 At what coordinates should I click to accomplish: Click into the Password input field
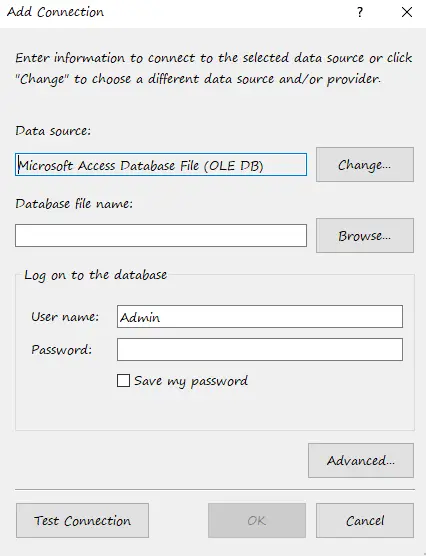point(260,349)
